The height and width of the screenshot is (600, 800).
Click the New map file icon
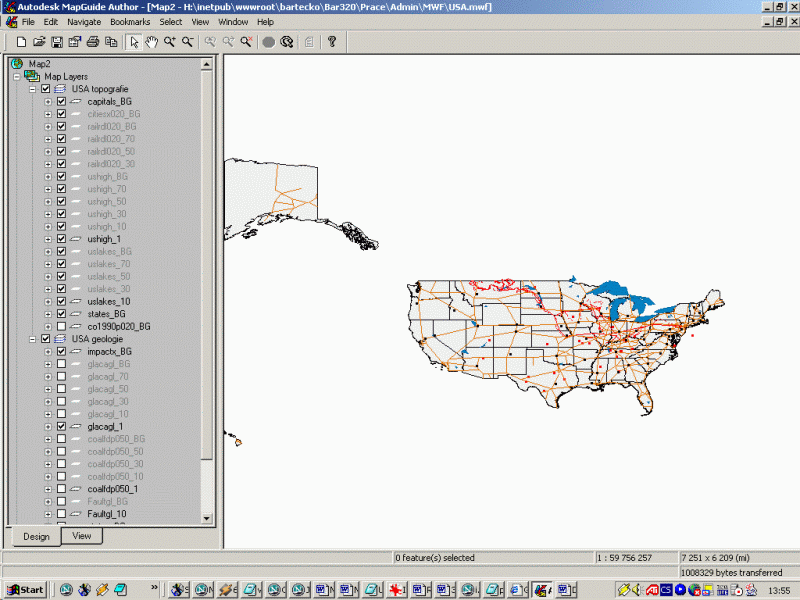point(21,42)
